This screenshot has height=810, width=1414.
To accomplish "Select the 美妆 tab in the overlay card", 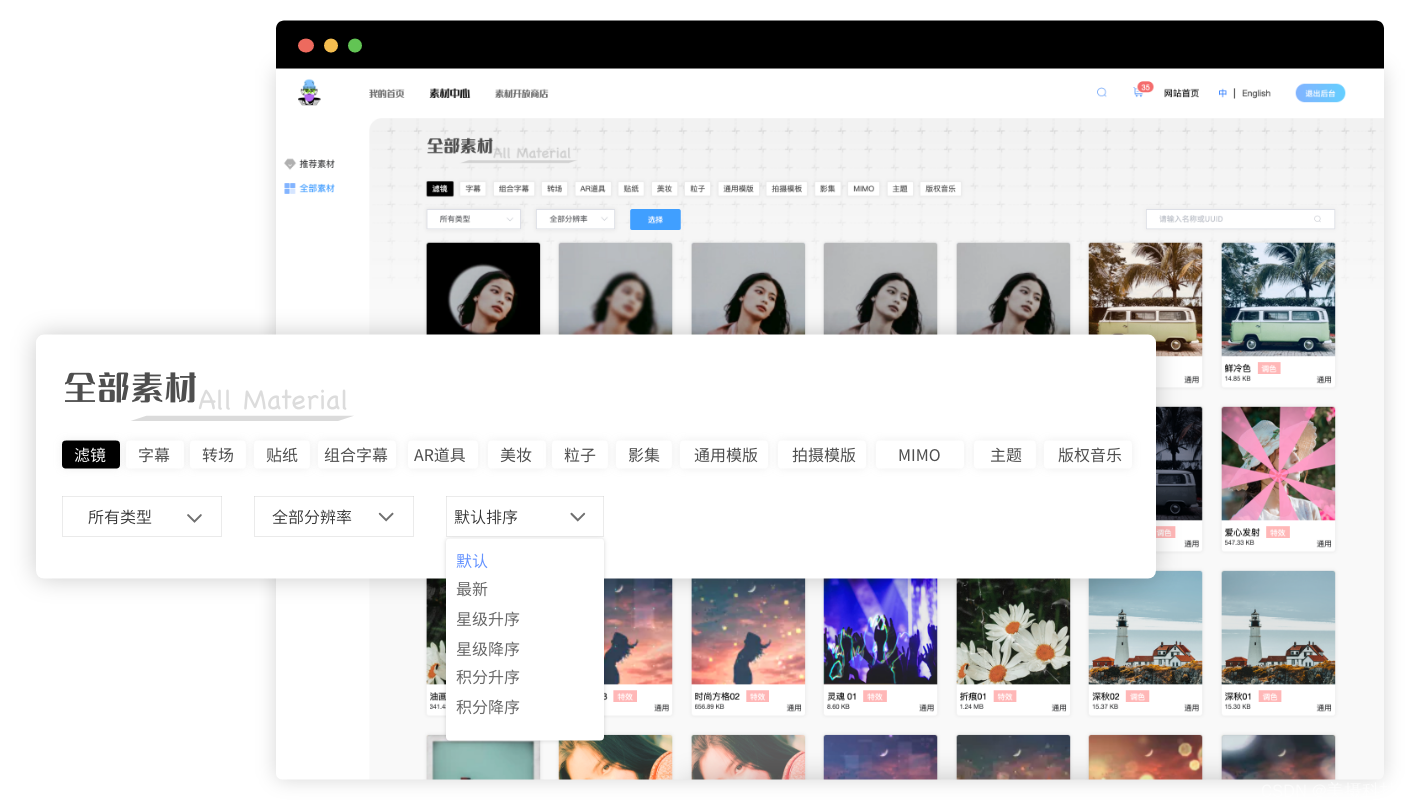I will pos(516,455).
